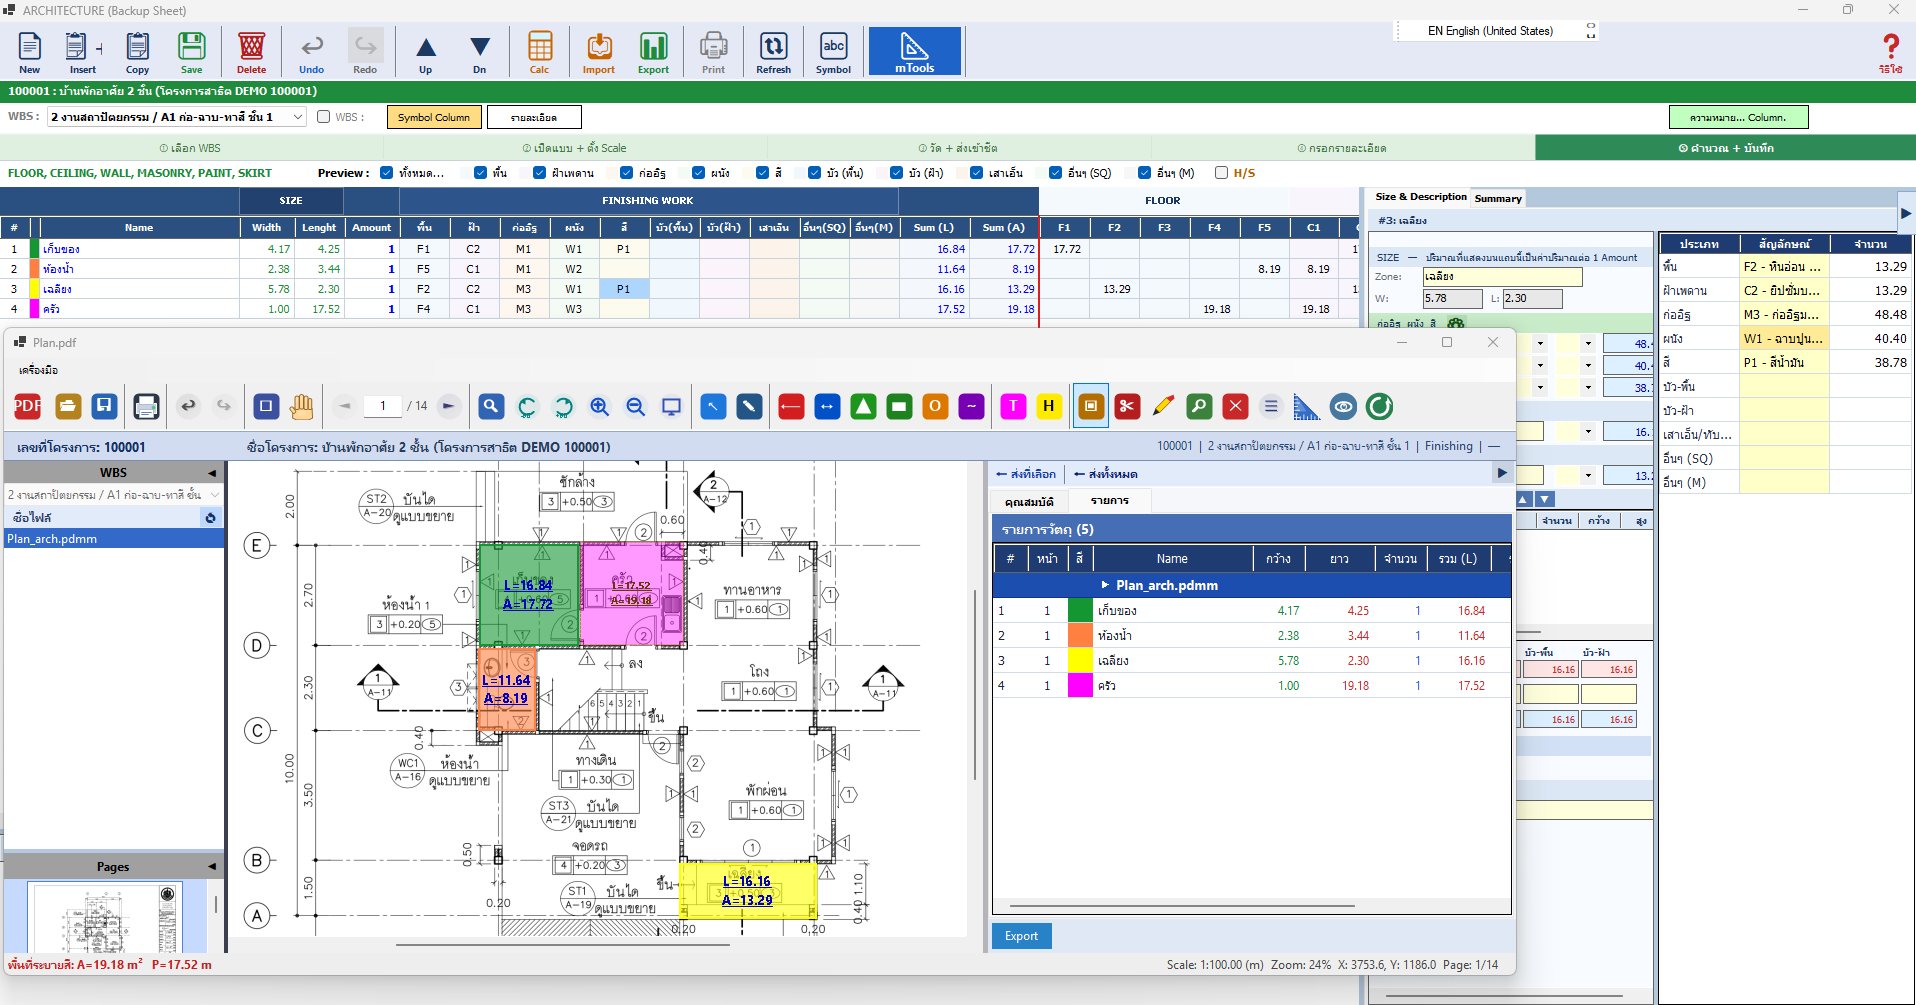Select the hand pan tool in PDF viewer
Screen dimensions: 1916x1005
[301, 406]
